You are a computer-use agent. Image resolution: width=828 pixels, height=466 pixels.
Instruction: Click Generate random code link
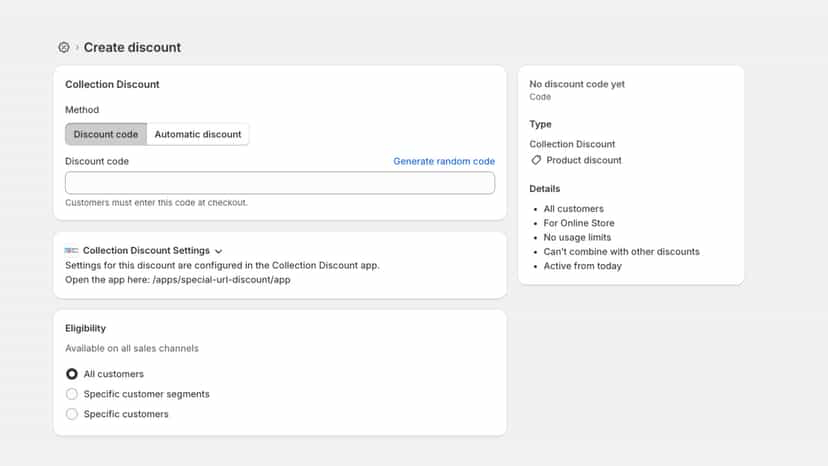click(x=444, y=161)
